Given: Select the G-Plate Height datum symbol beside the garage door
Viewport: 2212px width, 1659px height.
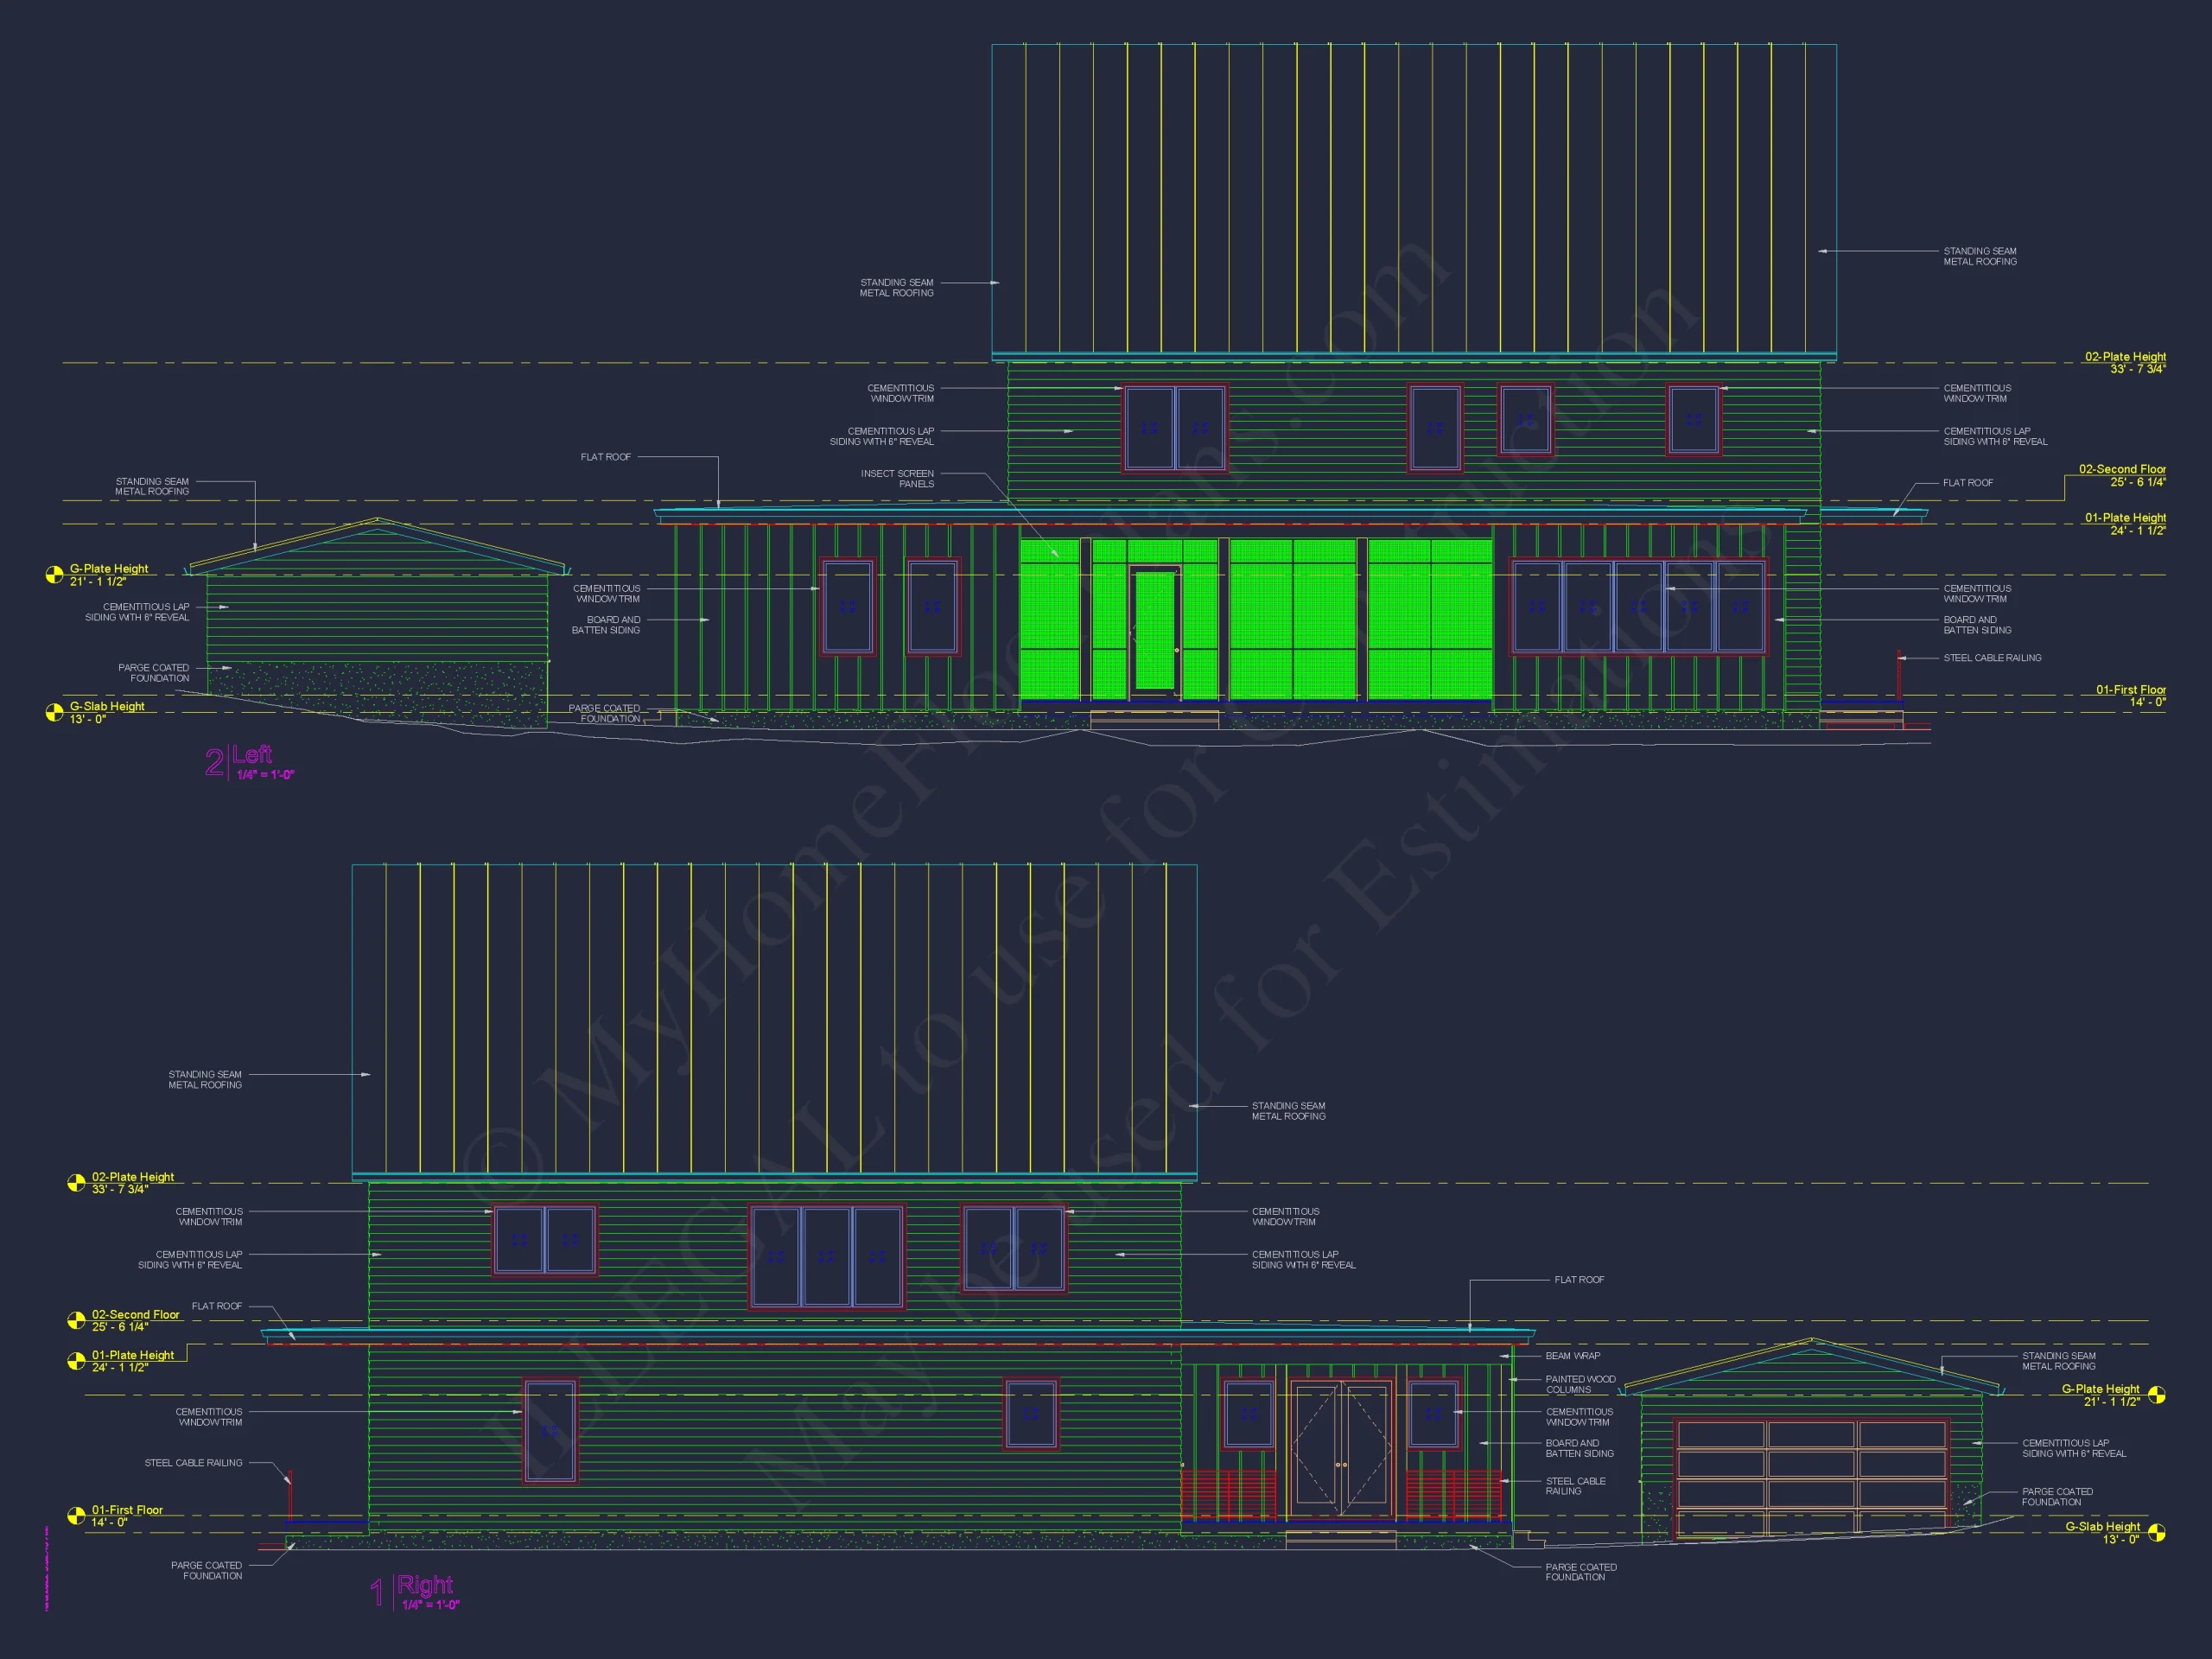Looking at the screenshot, I should pos(2157,1395).
